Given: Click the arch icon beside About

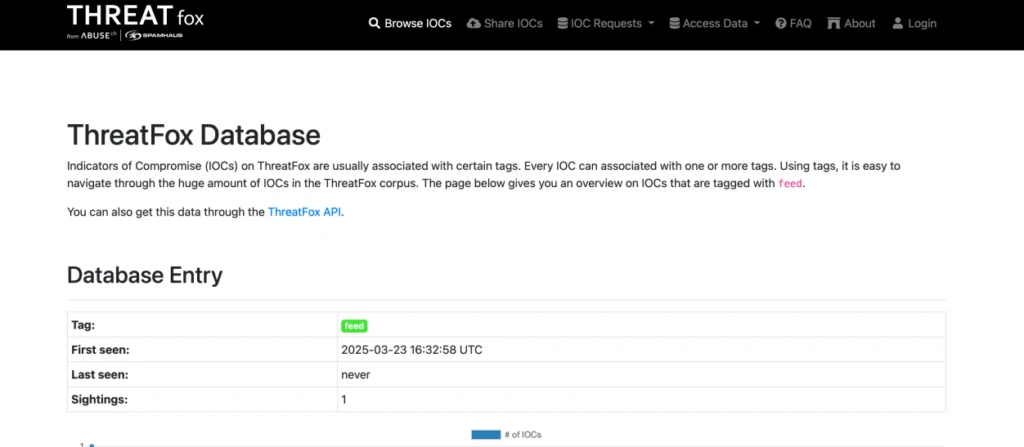Looking at the screenshot, I should [x=834, y=24].
